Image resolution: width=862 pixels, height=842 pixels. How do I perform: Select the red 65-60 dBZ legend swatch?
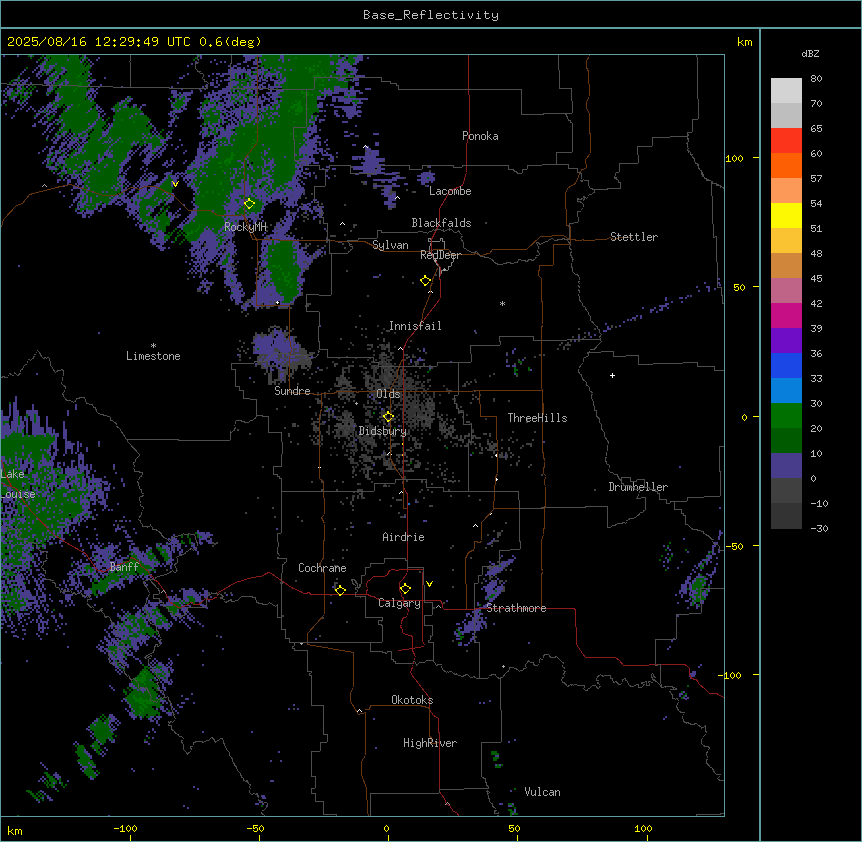pyautogui.click(x=786, y=141)
